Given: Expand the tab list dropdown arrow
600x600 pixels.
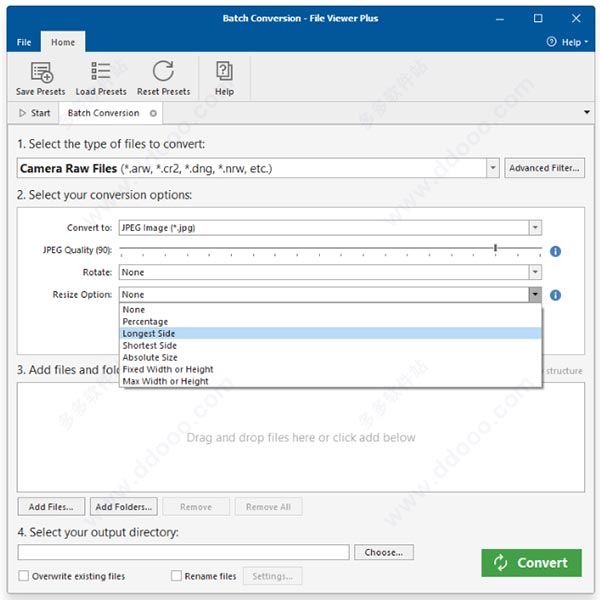Looking at the screenshot, I should click(x=587, y=112).
